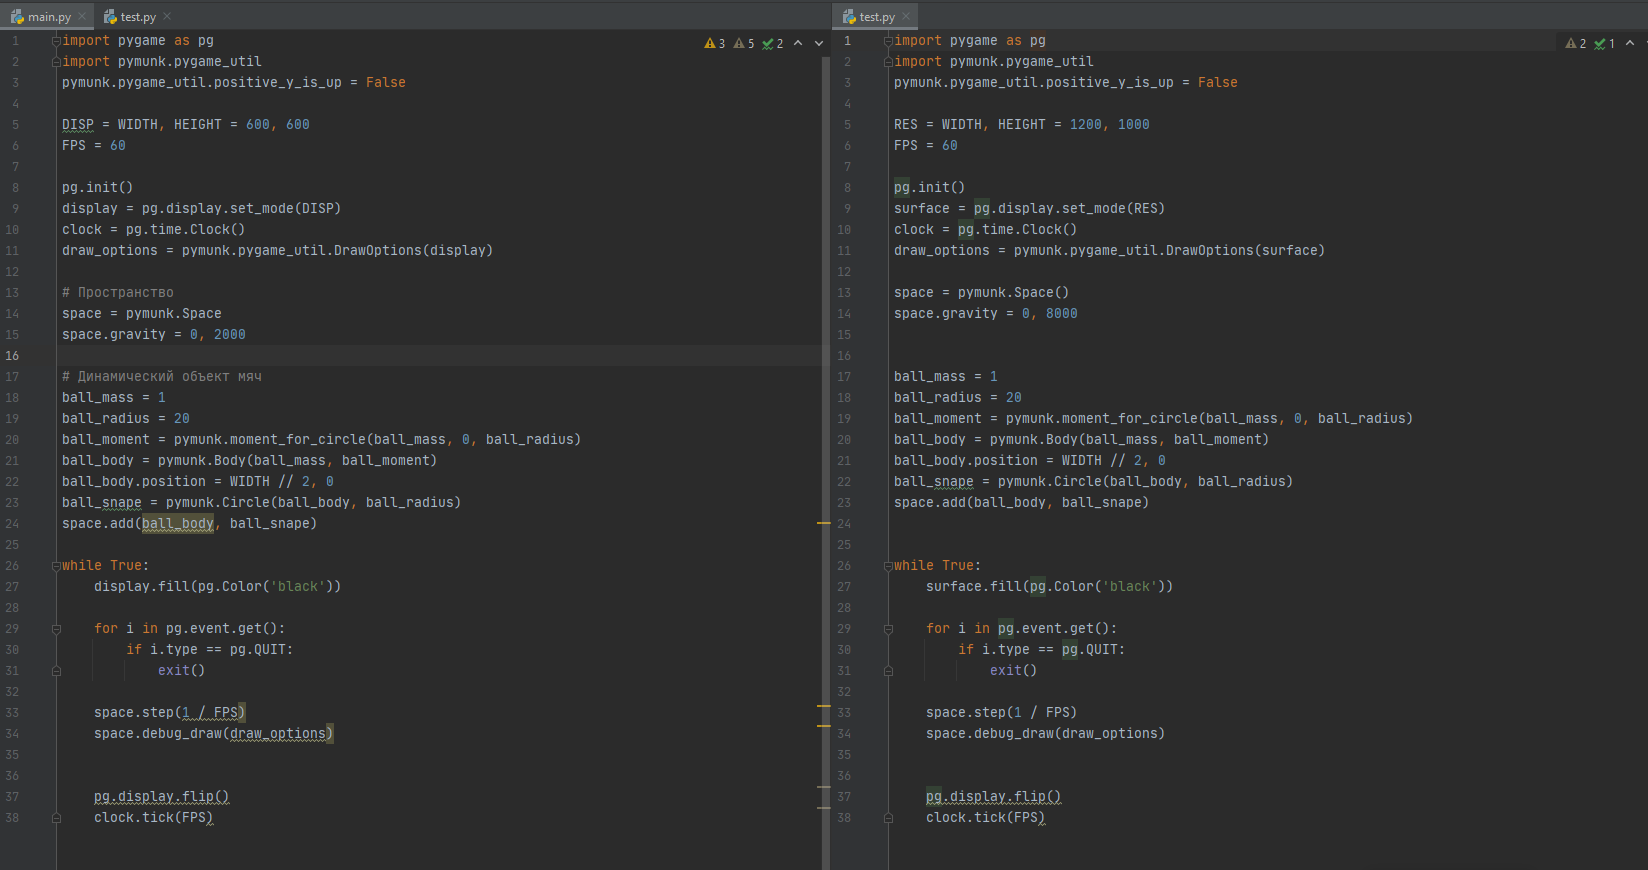Click 'ball_mass = 1' in right editor
This screenshot has width=1648, height=870.
coord(946,377)
